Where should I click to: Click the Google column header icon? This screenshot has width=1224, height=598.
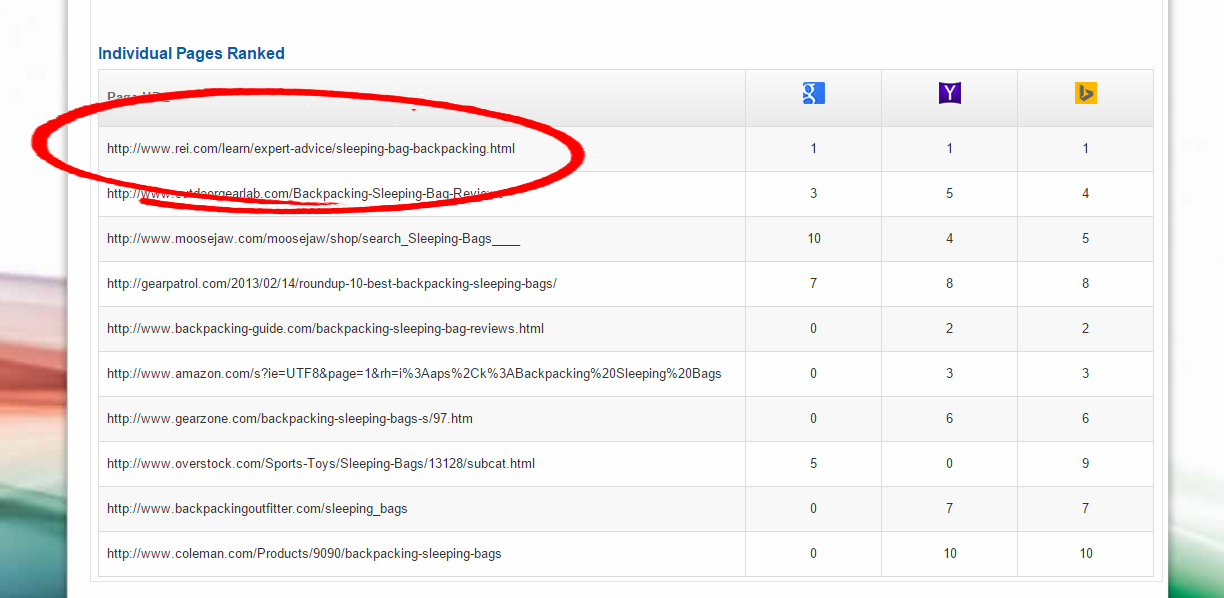813,94
